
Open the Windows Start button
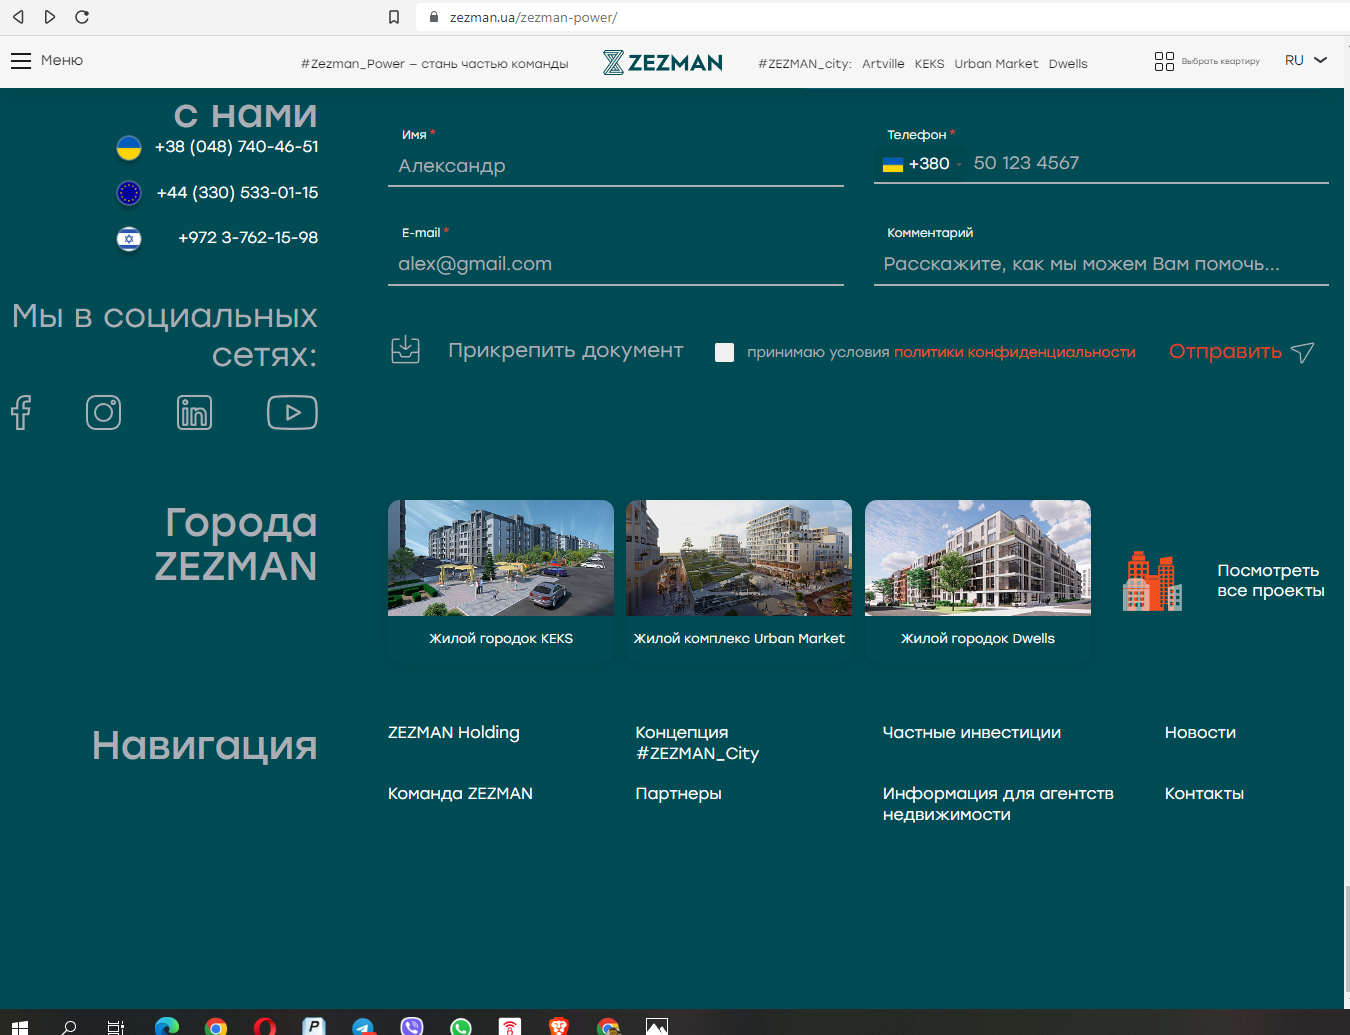(20, 1027)
